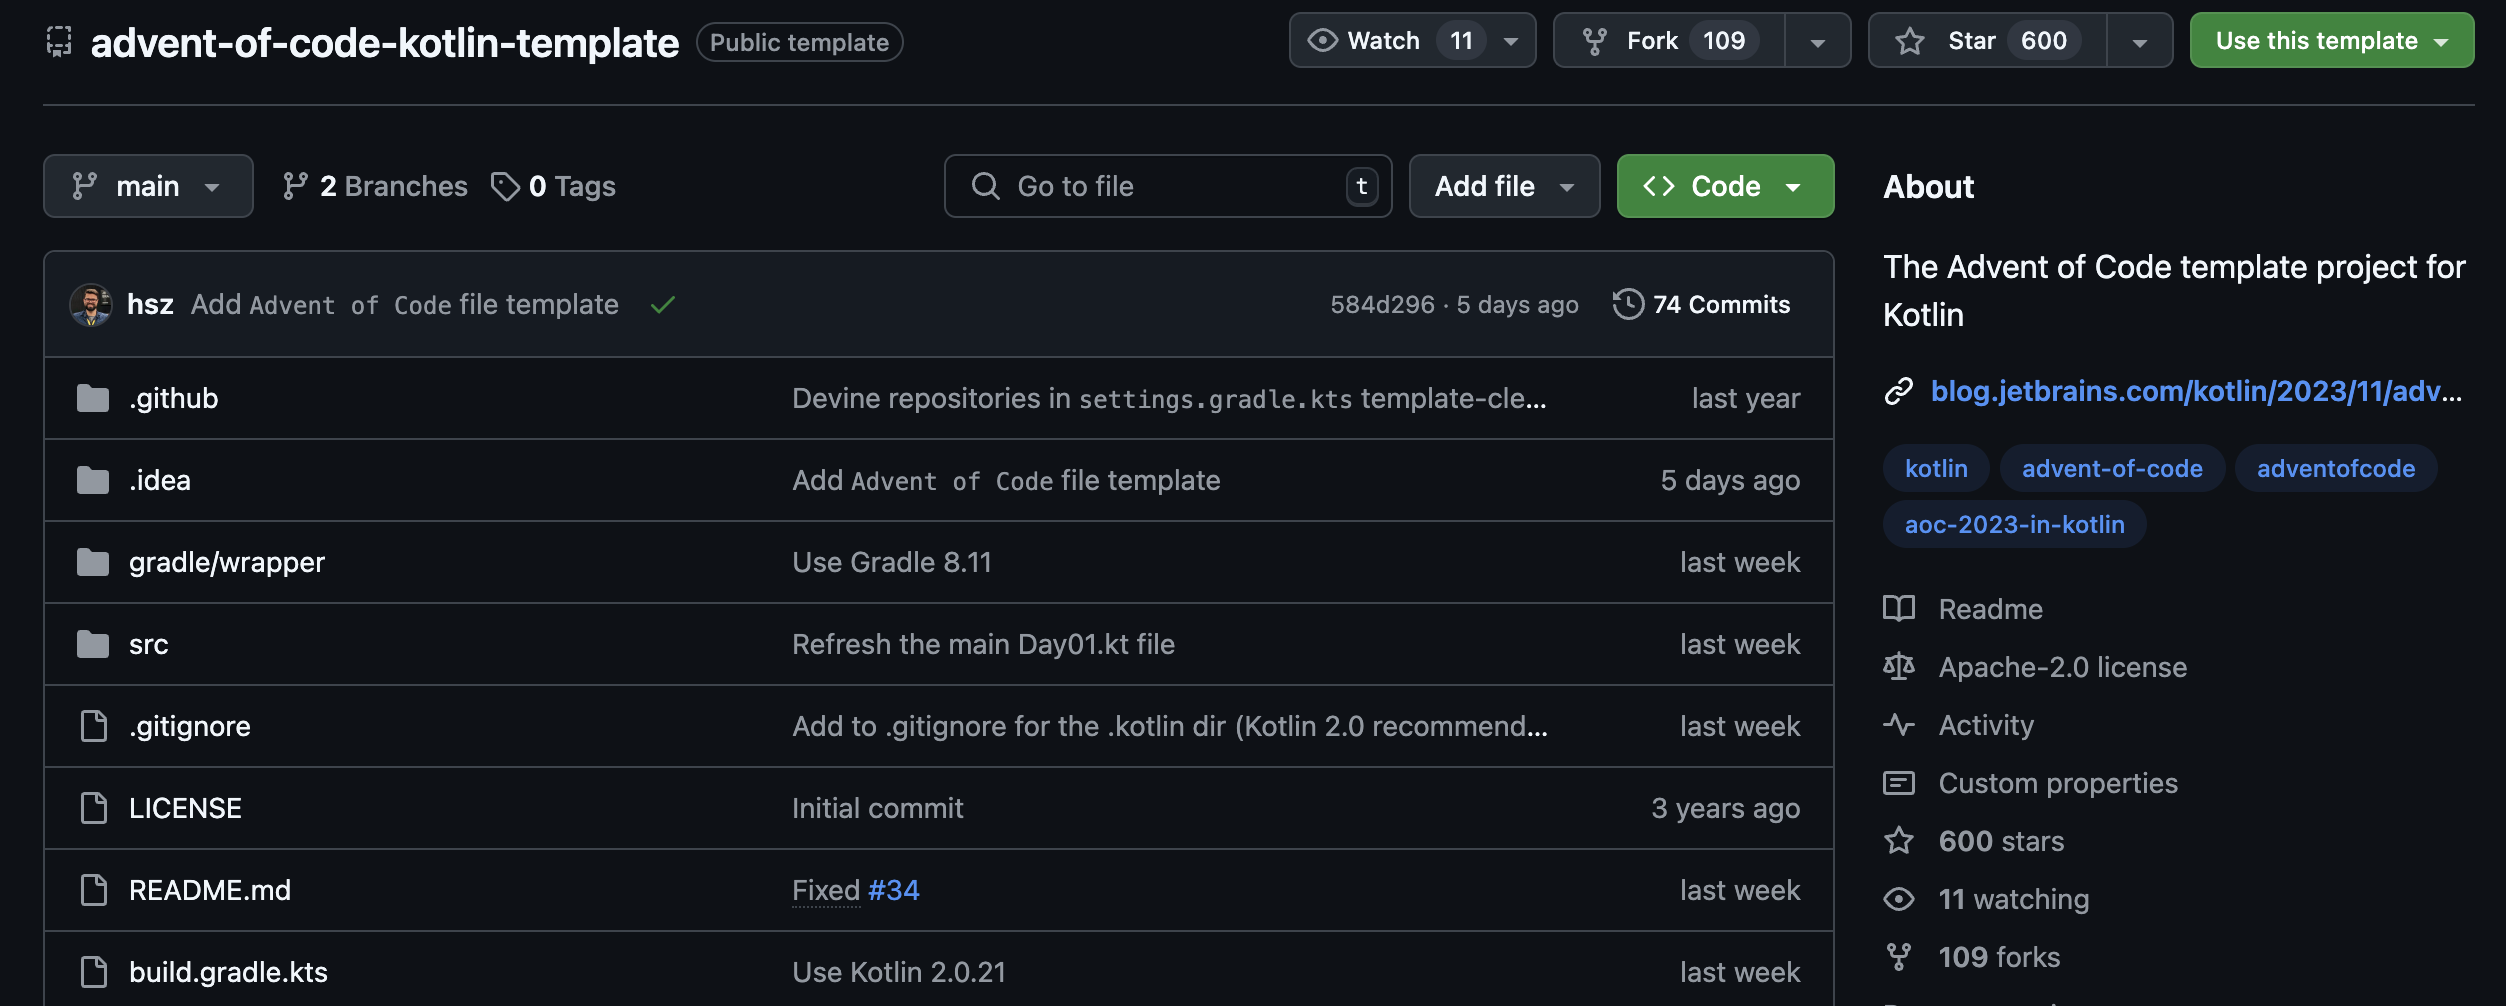Click the history clock icon near 74 Commits
The image size is (2506, 1006).
(1627, 304)
